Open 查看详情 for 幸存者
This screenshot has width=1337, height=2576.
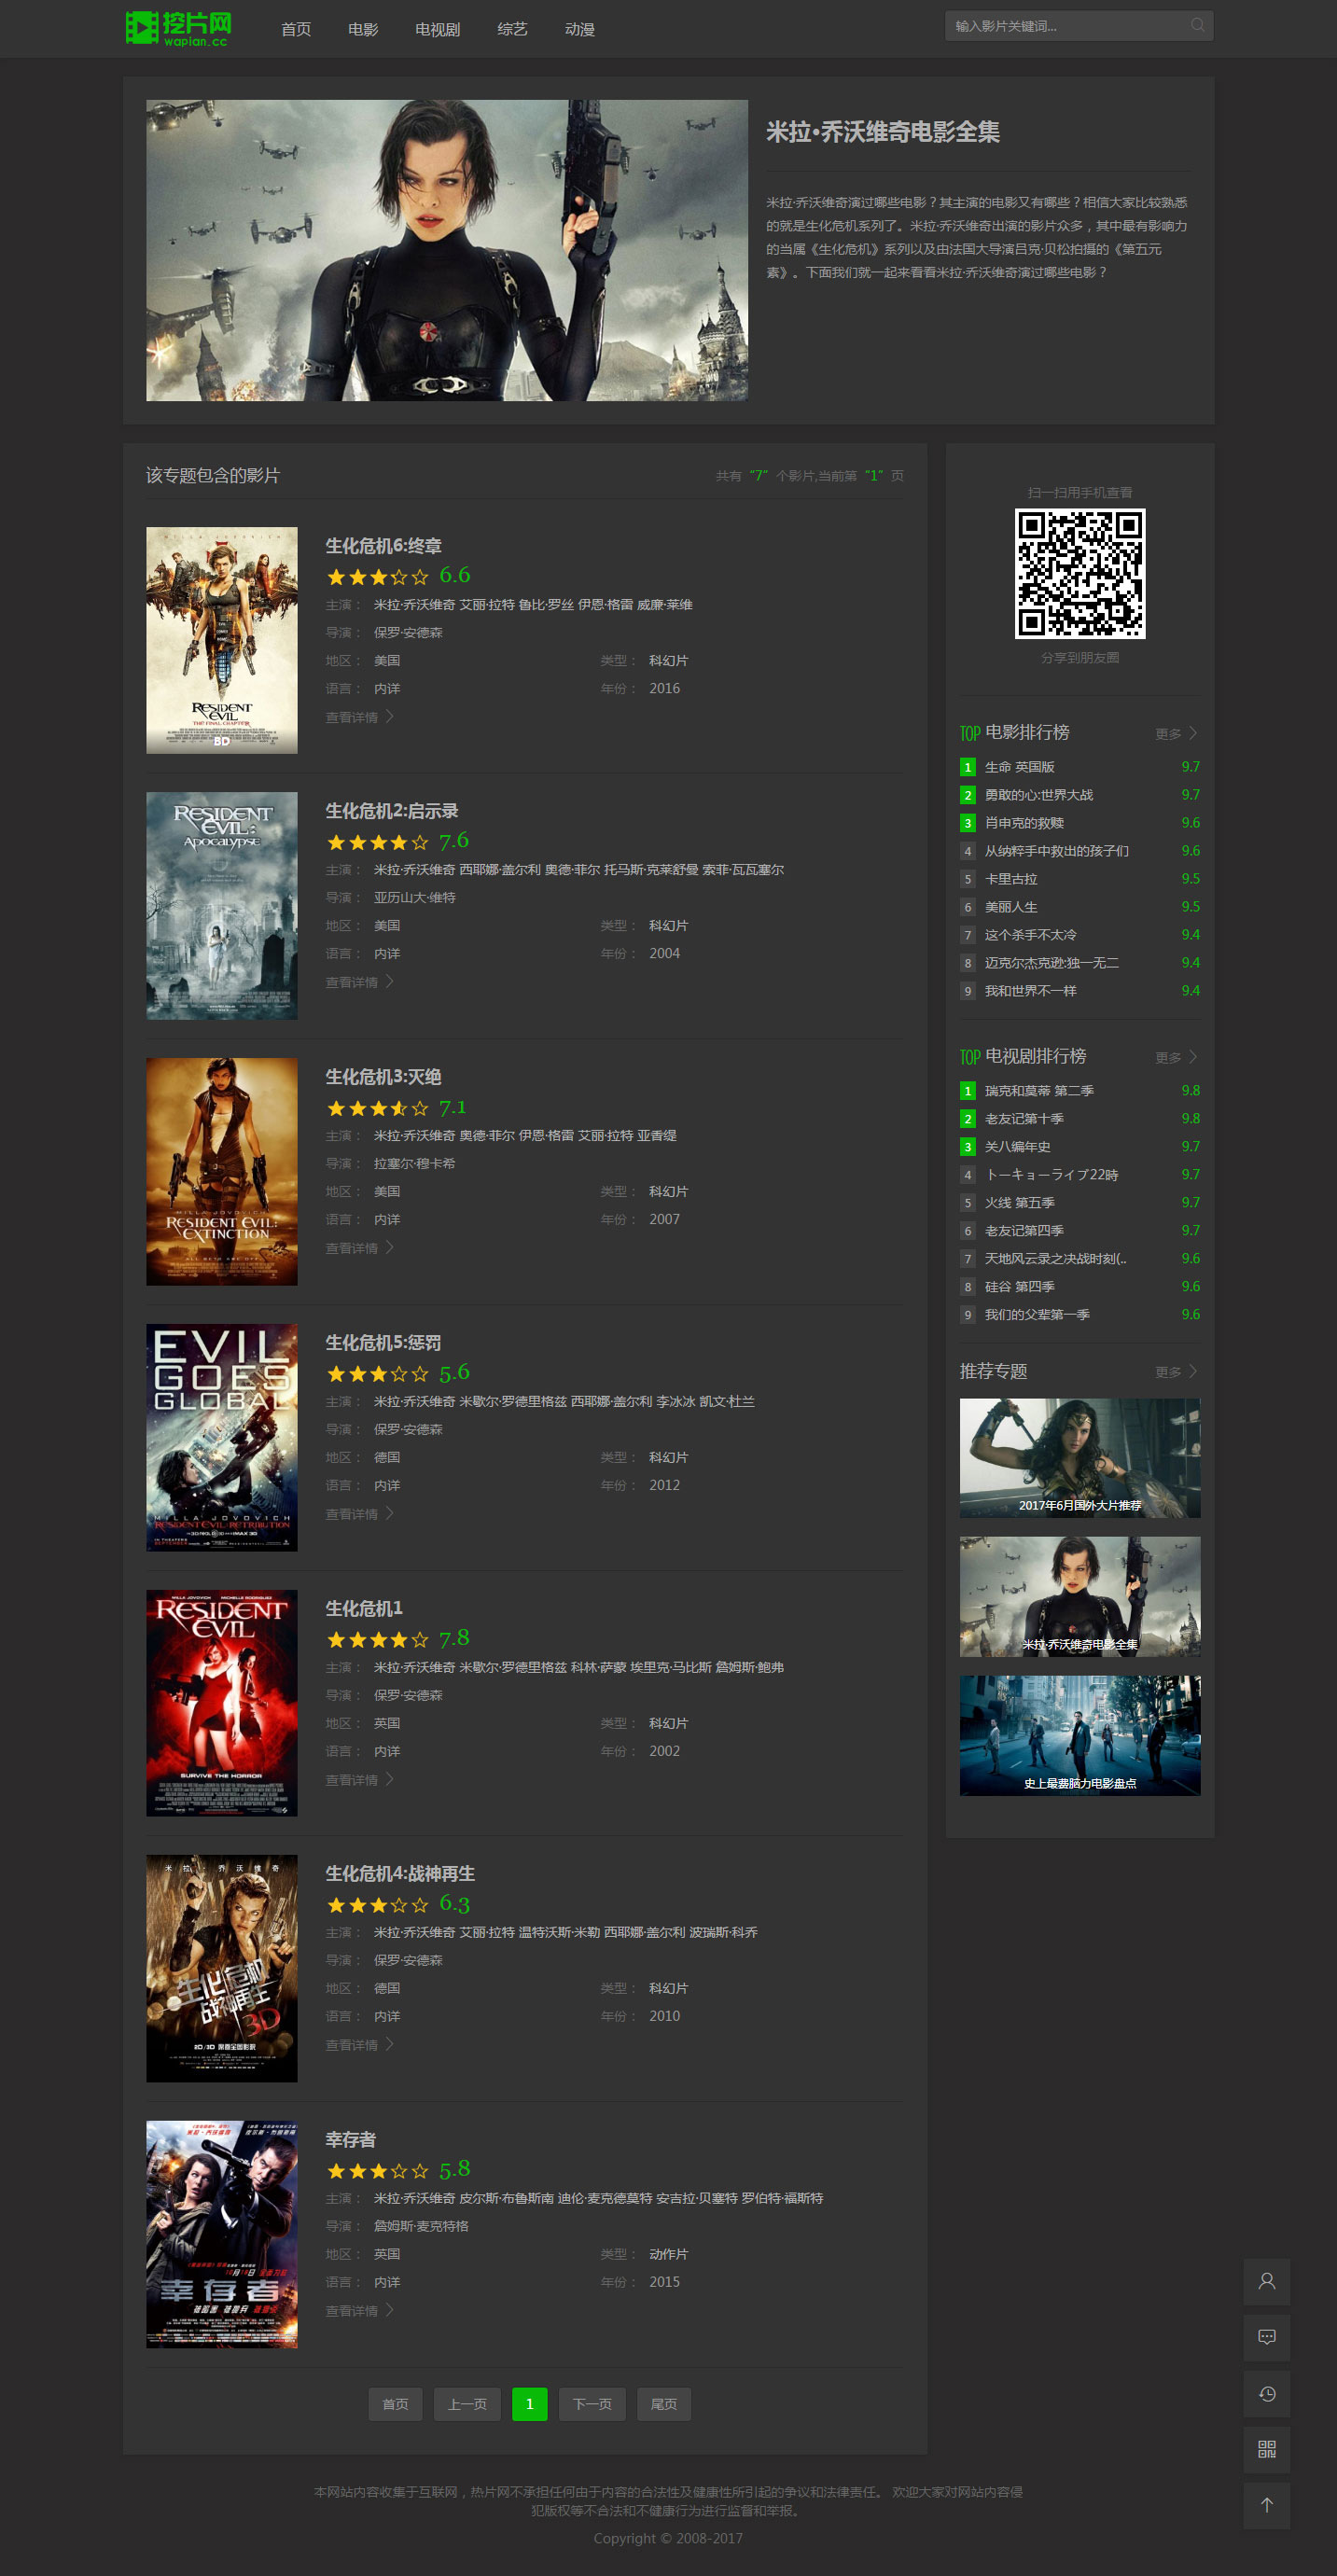360,2311
